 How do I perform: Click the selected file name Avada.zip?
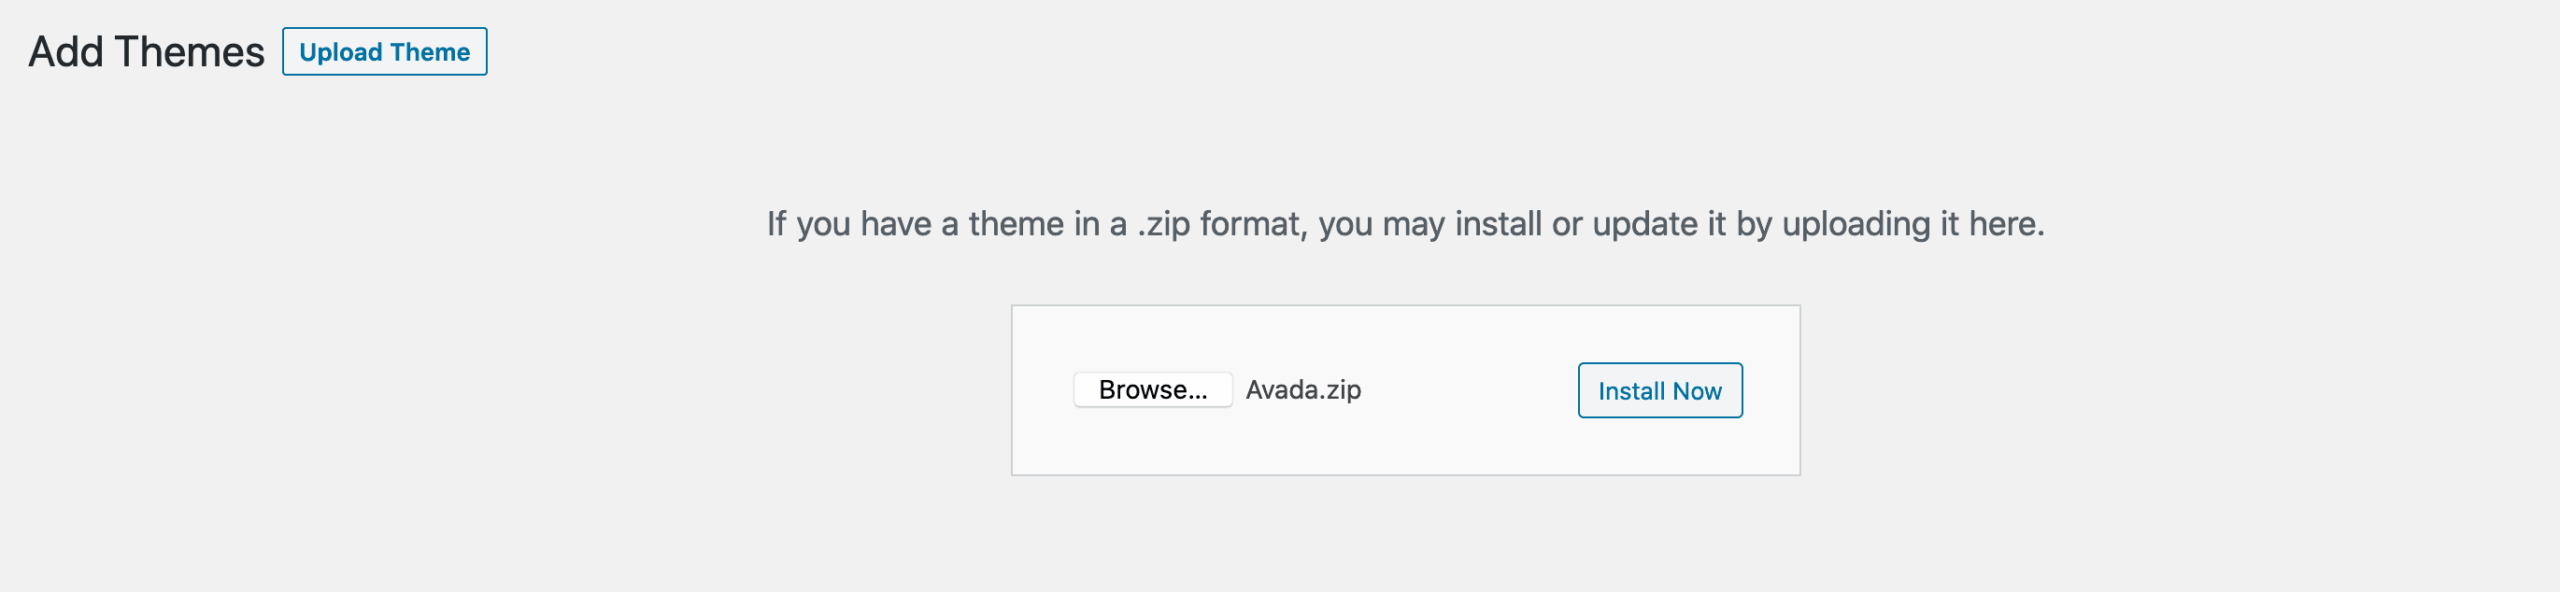[1301, 390]
